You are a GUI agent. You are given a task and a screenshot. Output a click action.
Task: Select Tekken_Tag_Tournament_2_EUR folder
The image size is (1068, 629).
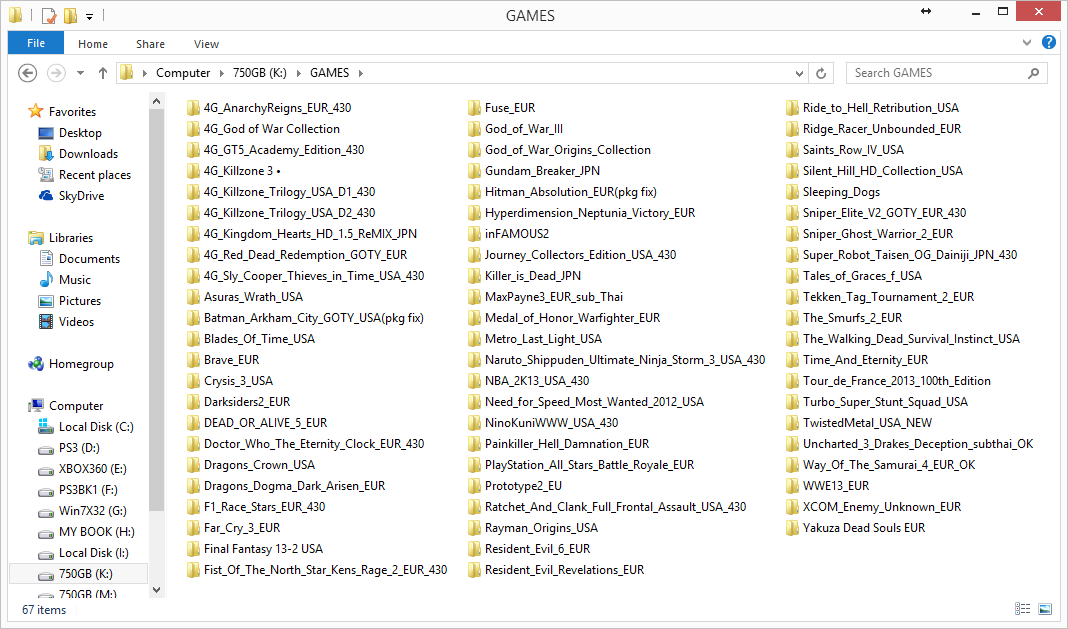880,296
